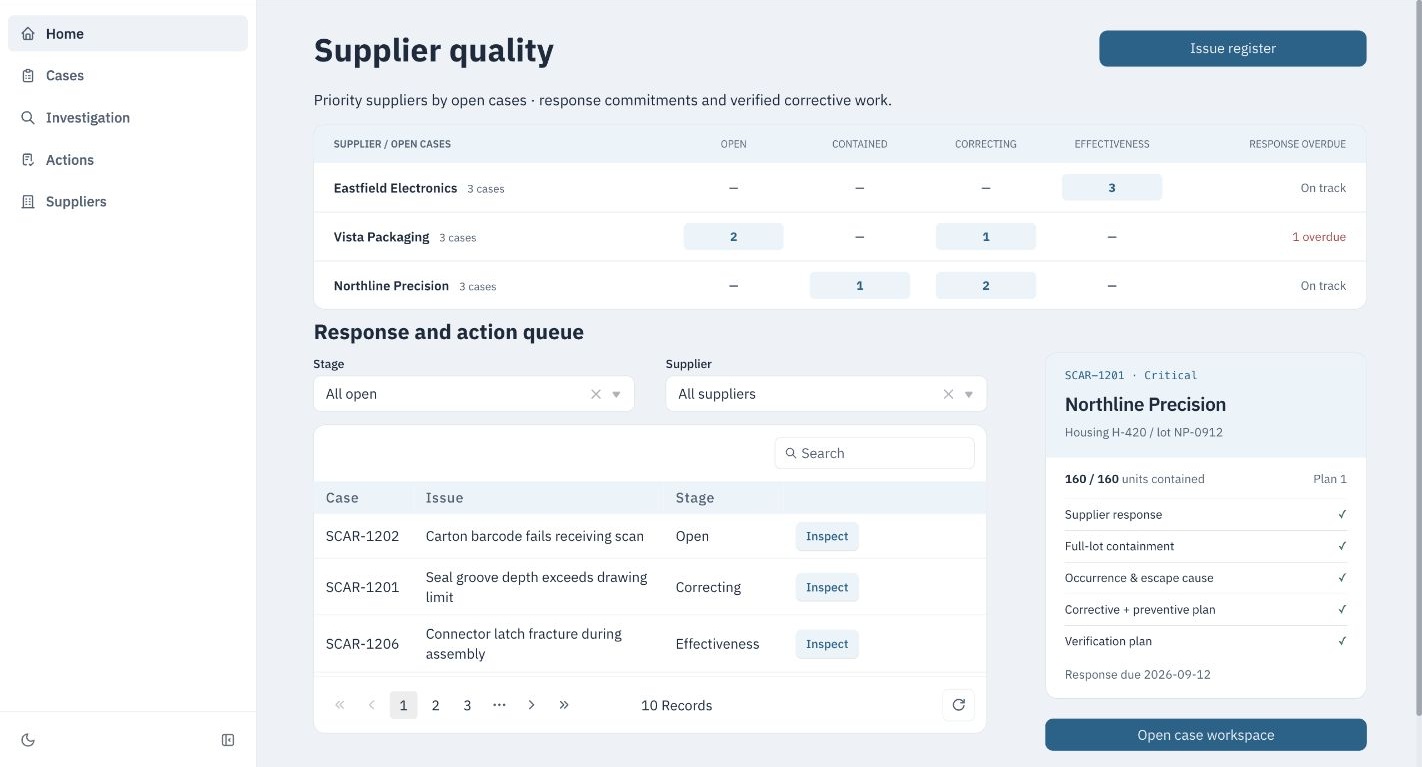Click the Suppliers building icon

click(28, 202)
